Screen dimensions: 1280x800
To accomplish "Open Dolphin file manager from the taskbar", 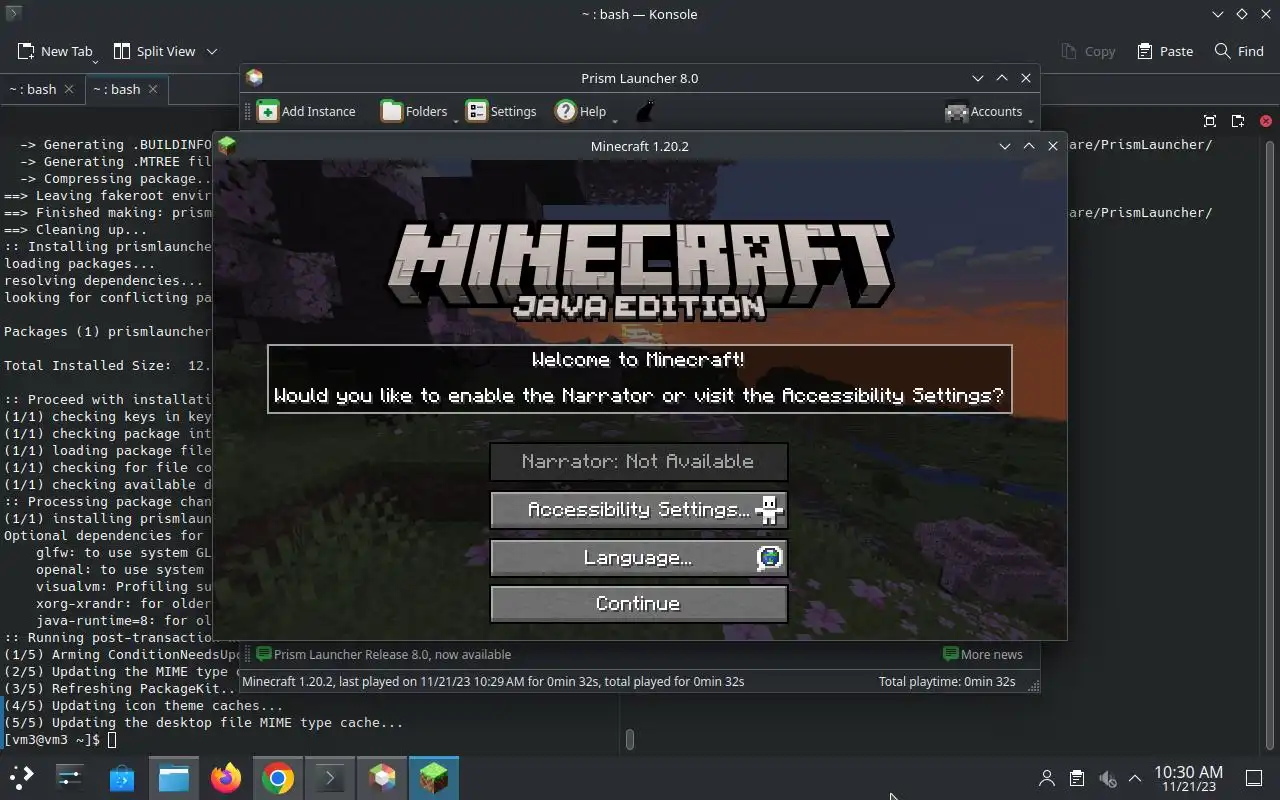I will [174, 777].
